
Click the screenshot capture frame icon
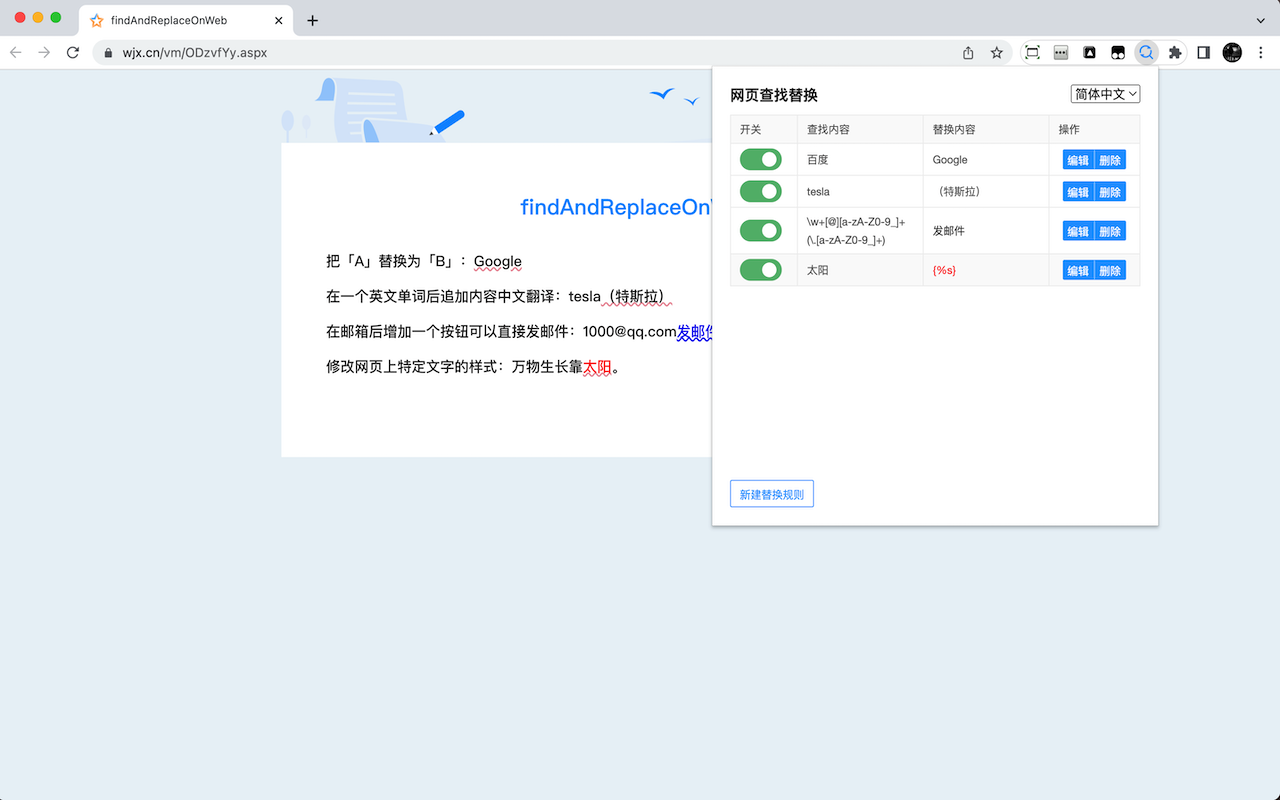pyautogui.click(x=1031, y=52)
